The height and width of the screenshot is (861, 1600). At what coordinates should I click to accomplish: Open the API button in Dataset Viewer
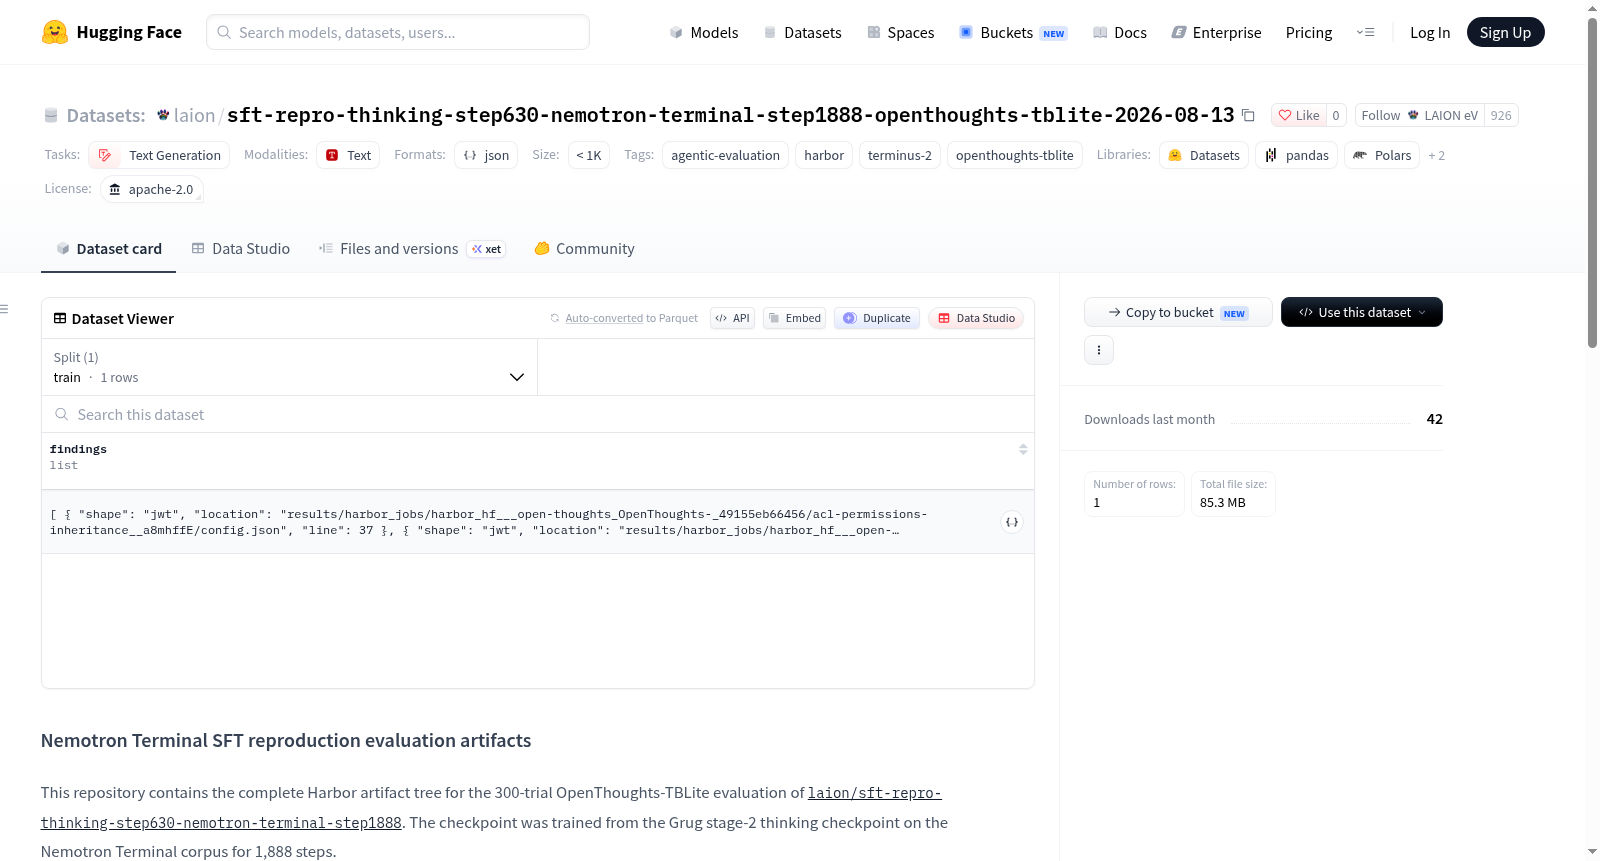tap(732, 318)
